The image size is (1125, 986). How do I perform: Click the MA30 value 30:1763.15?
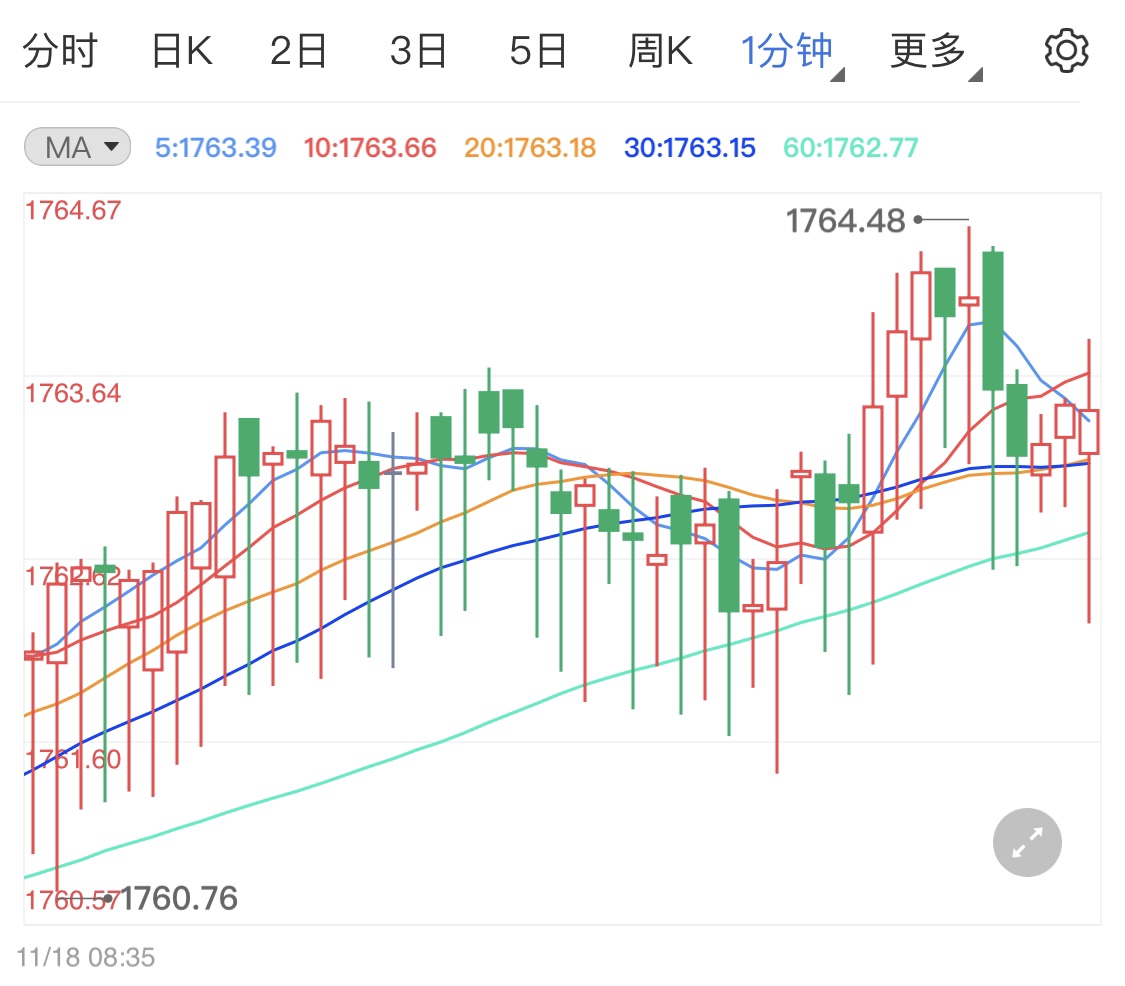coord(689,148)
